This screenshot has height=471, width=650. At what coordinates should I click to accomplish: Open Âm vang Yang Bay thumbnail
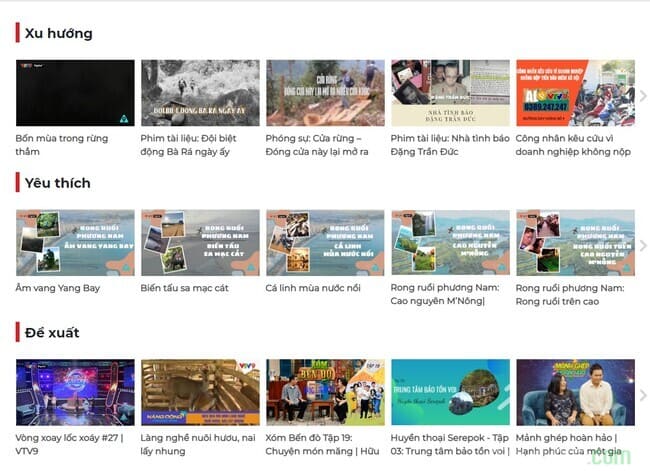coord(75,243)
